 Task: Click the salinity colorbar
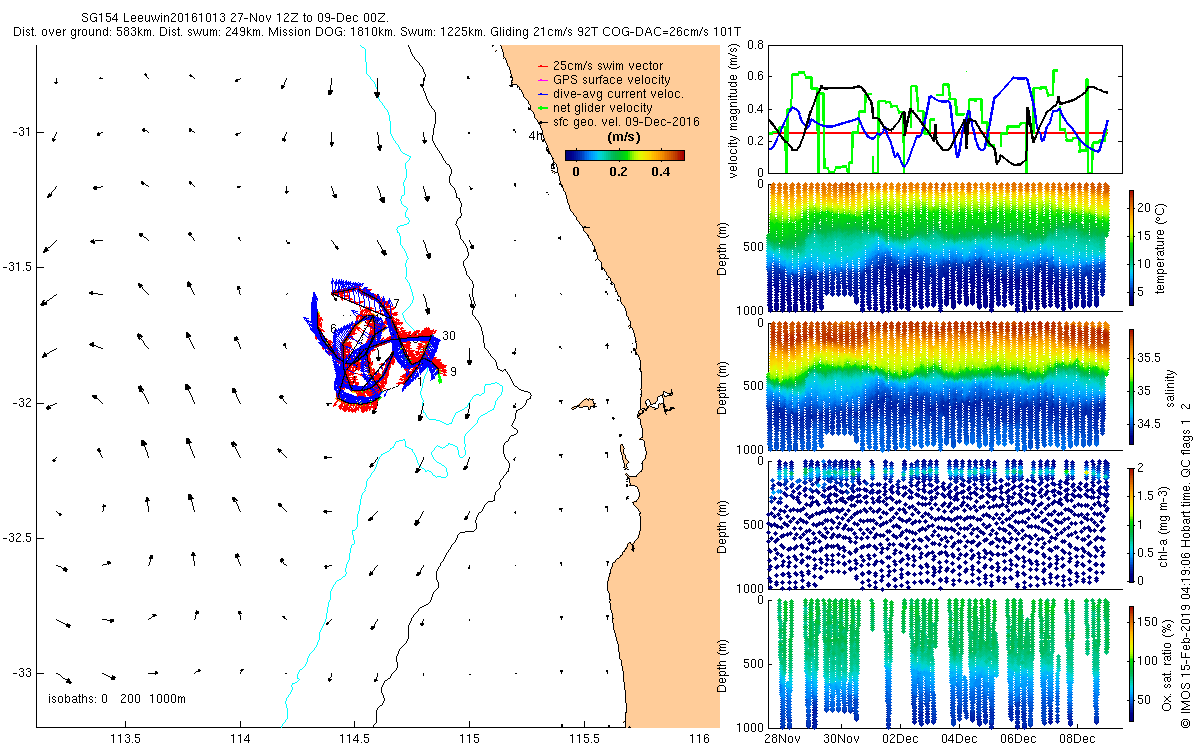point(1132,386)
